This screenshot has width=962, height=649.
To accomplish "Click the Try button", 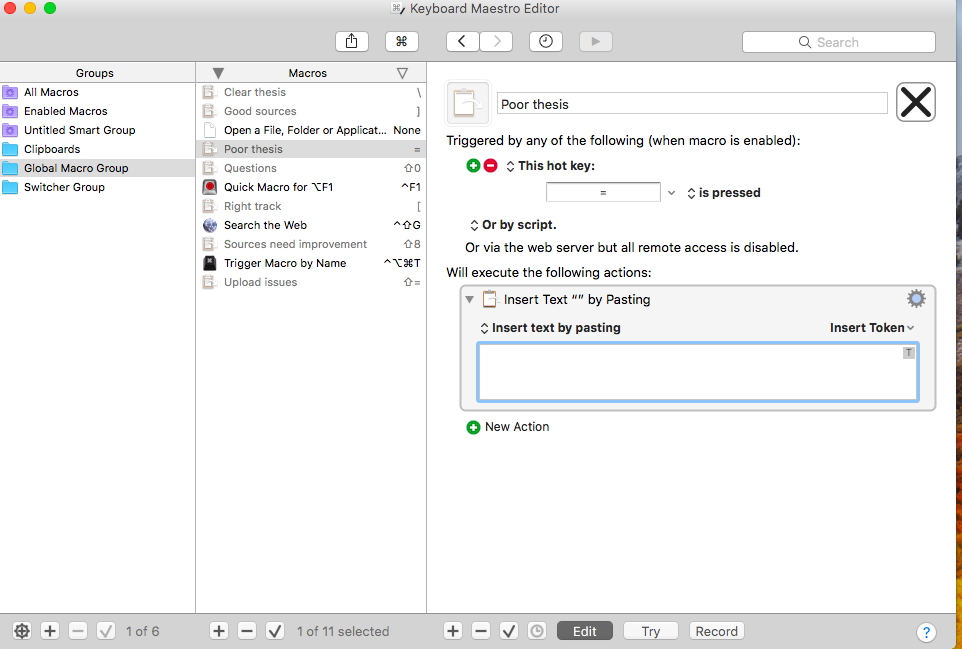I will (x=651, y=631).
